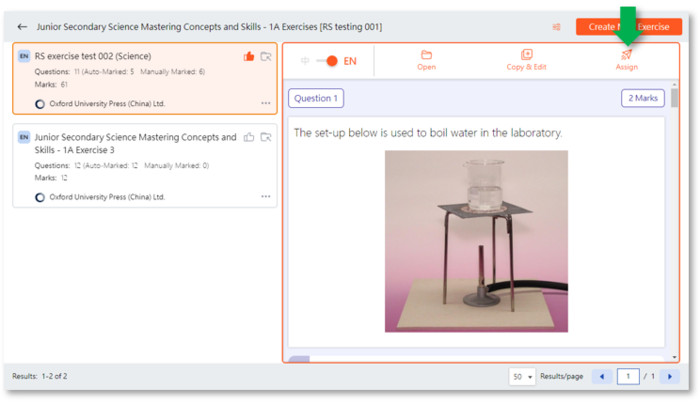Open the filter settings icon near Create button

tap(556, 27)
